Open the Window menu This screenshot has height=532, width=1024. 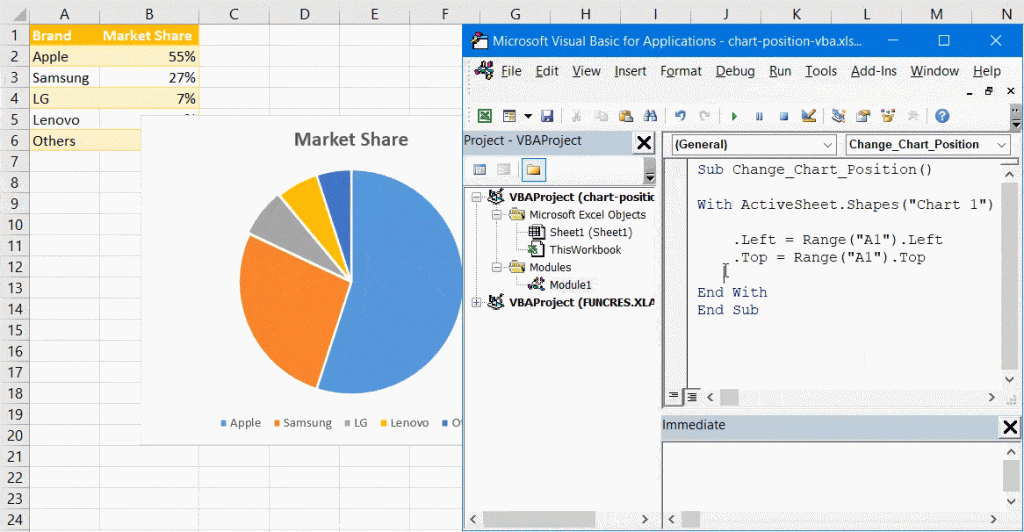click(935, 71)
